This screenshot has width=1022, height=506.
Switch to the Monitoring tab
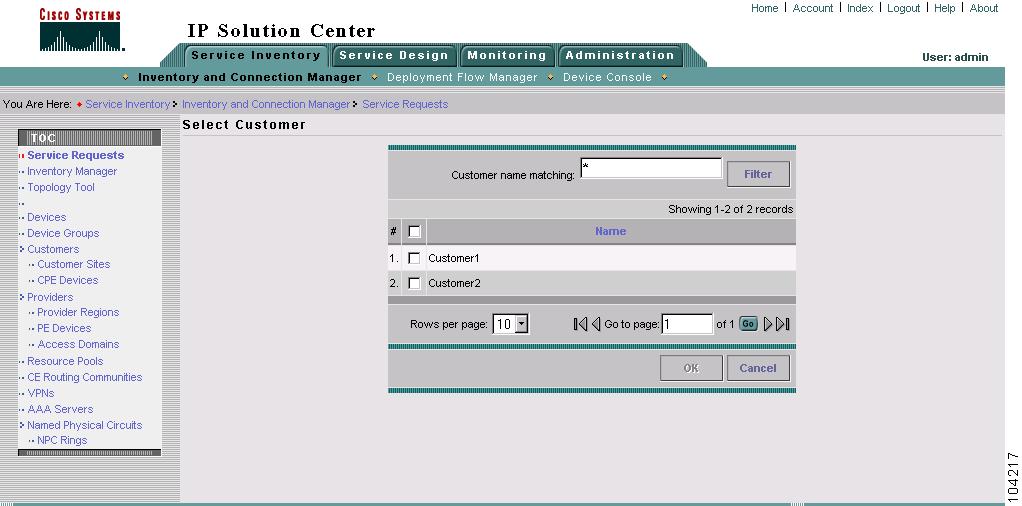(x=506, y=55)
